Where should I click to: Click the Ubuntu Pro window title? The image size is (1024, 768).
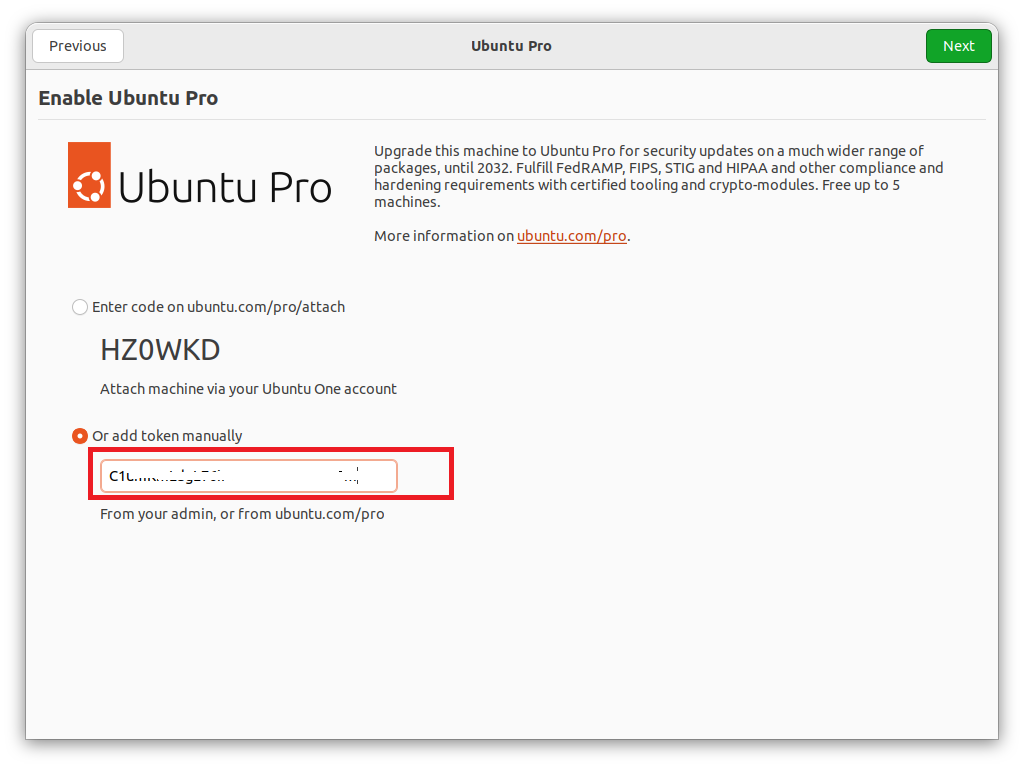[x=511, y=45]
